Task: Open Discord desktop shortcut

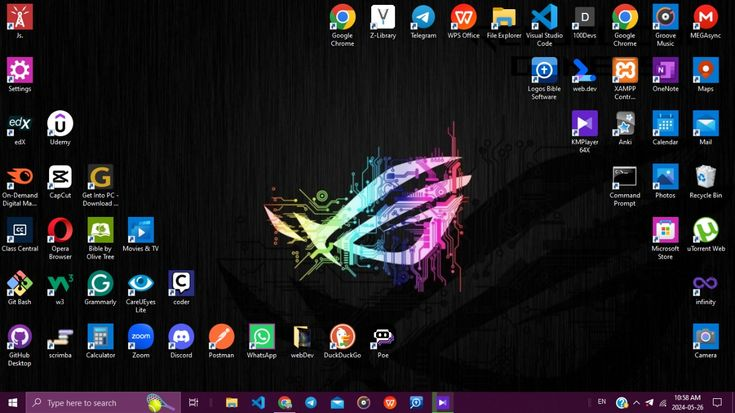Action: pyautogui.click(x=181, y=342)
